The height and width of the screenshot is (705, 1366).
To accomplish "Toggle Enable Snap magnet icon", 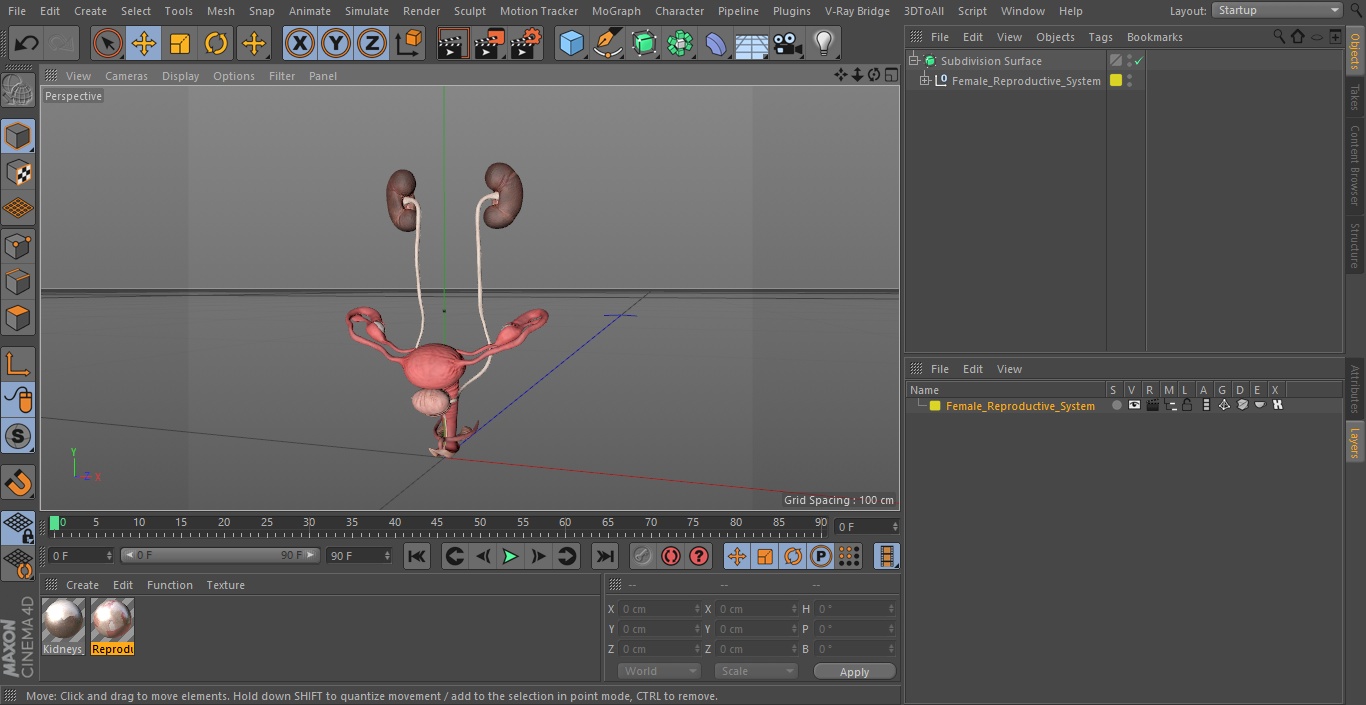I will 18,483.
